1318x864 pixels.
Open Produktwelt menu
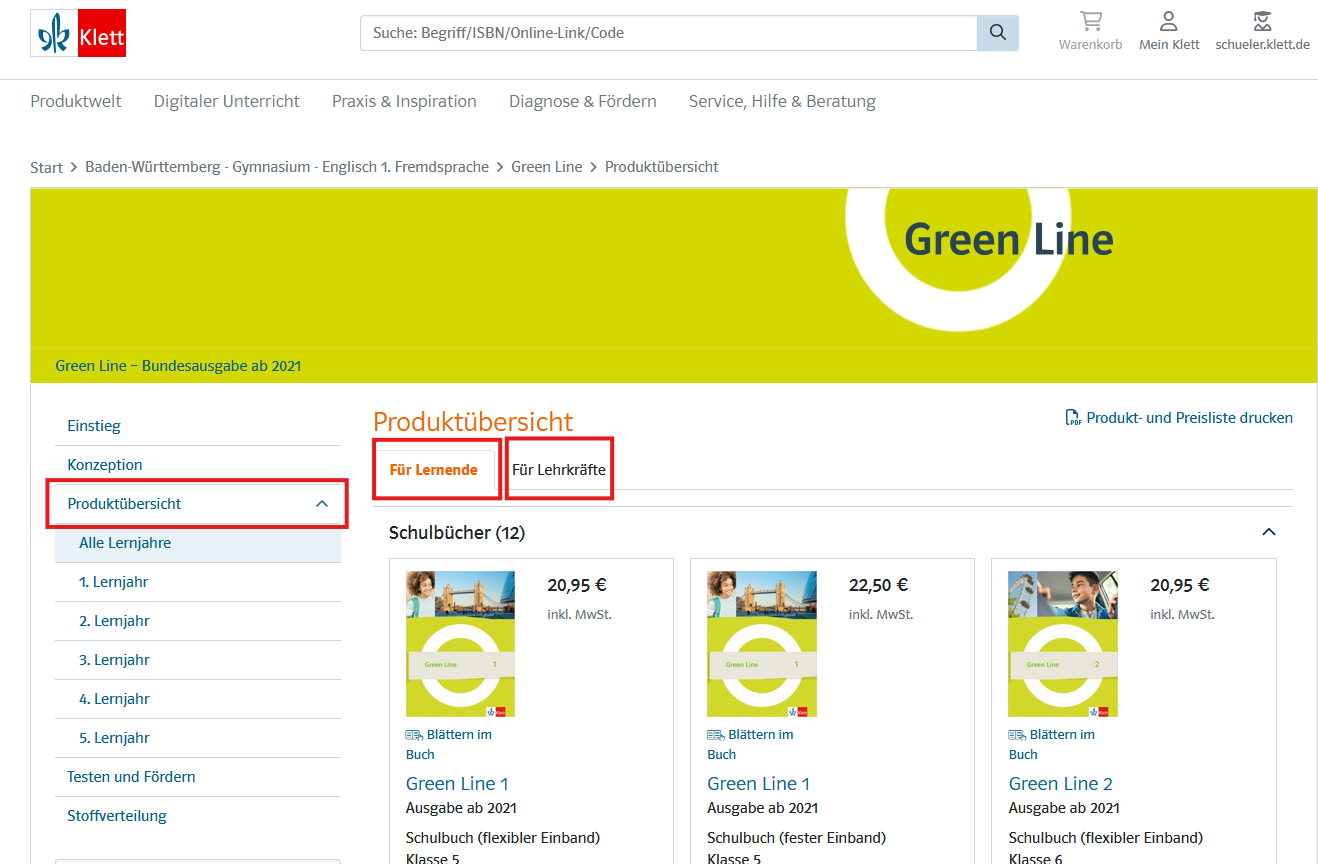(x=76, y=101)
